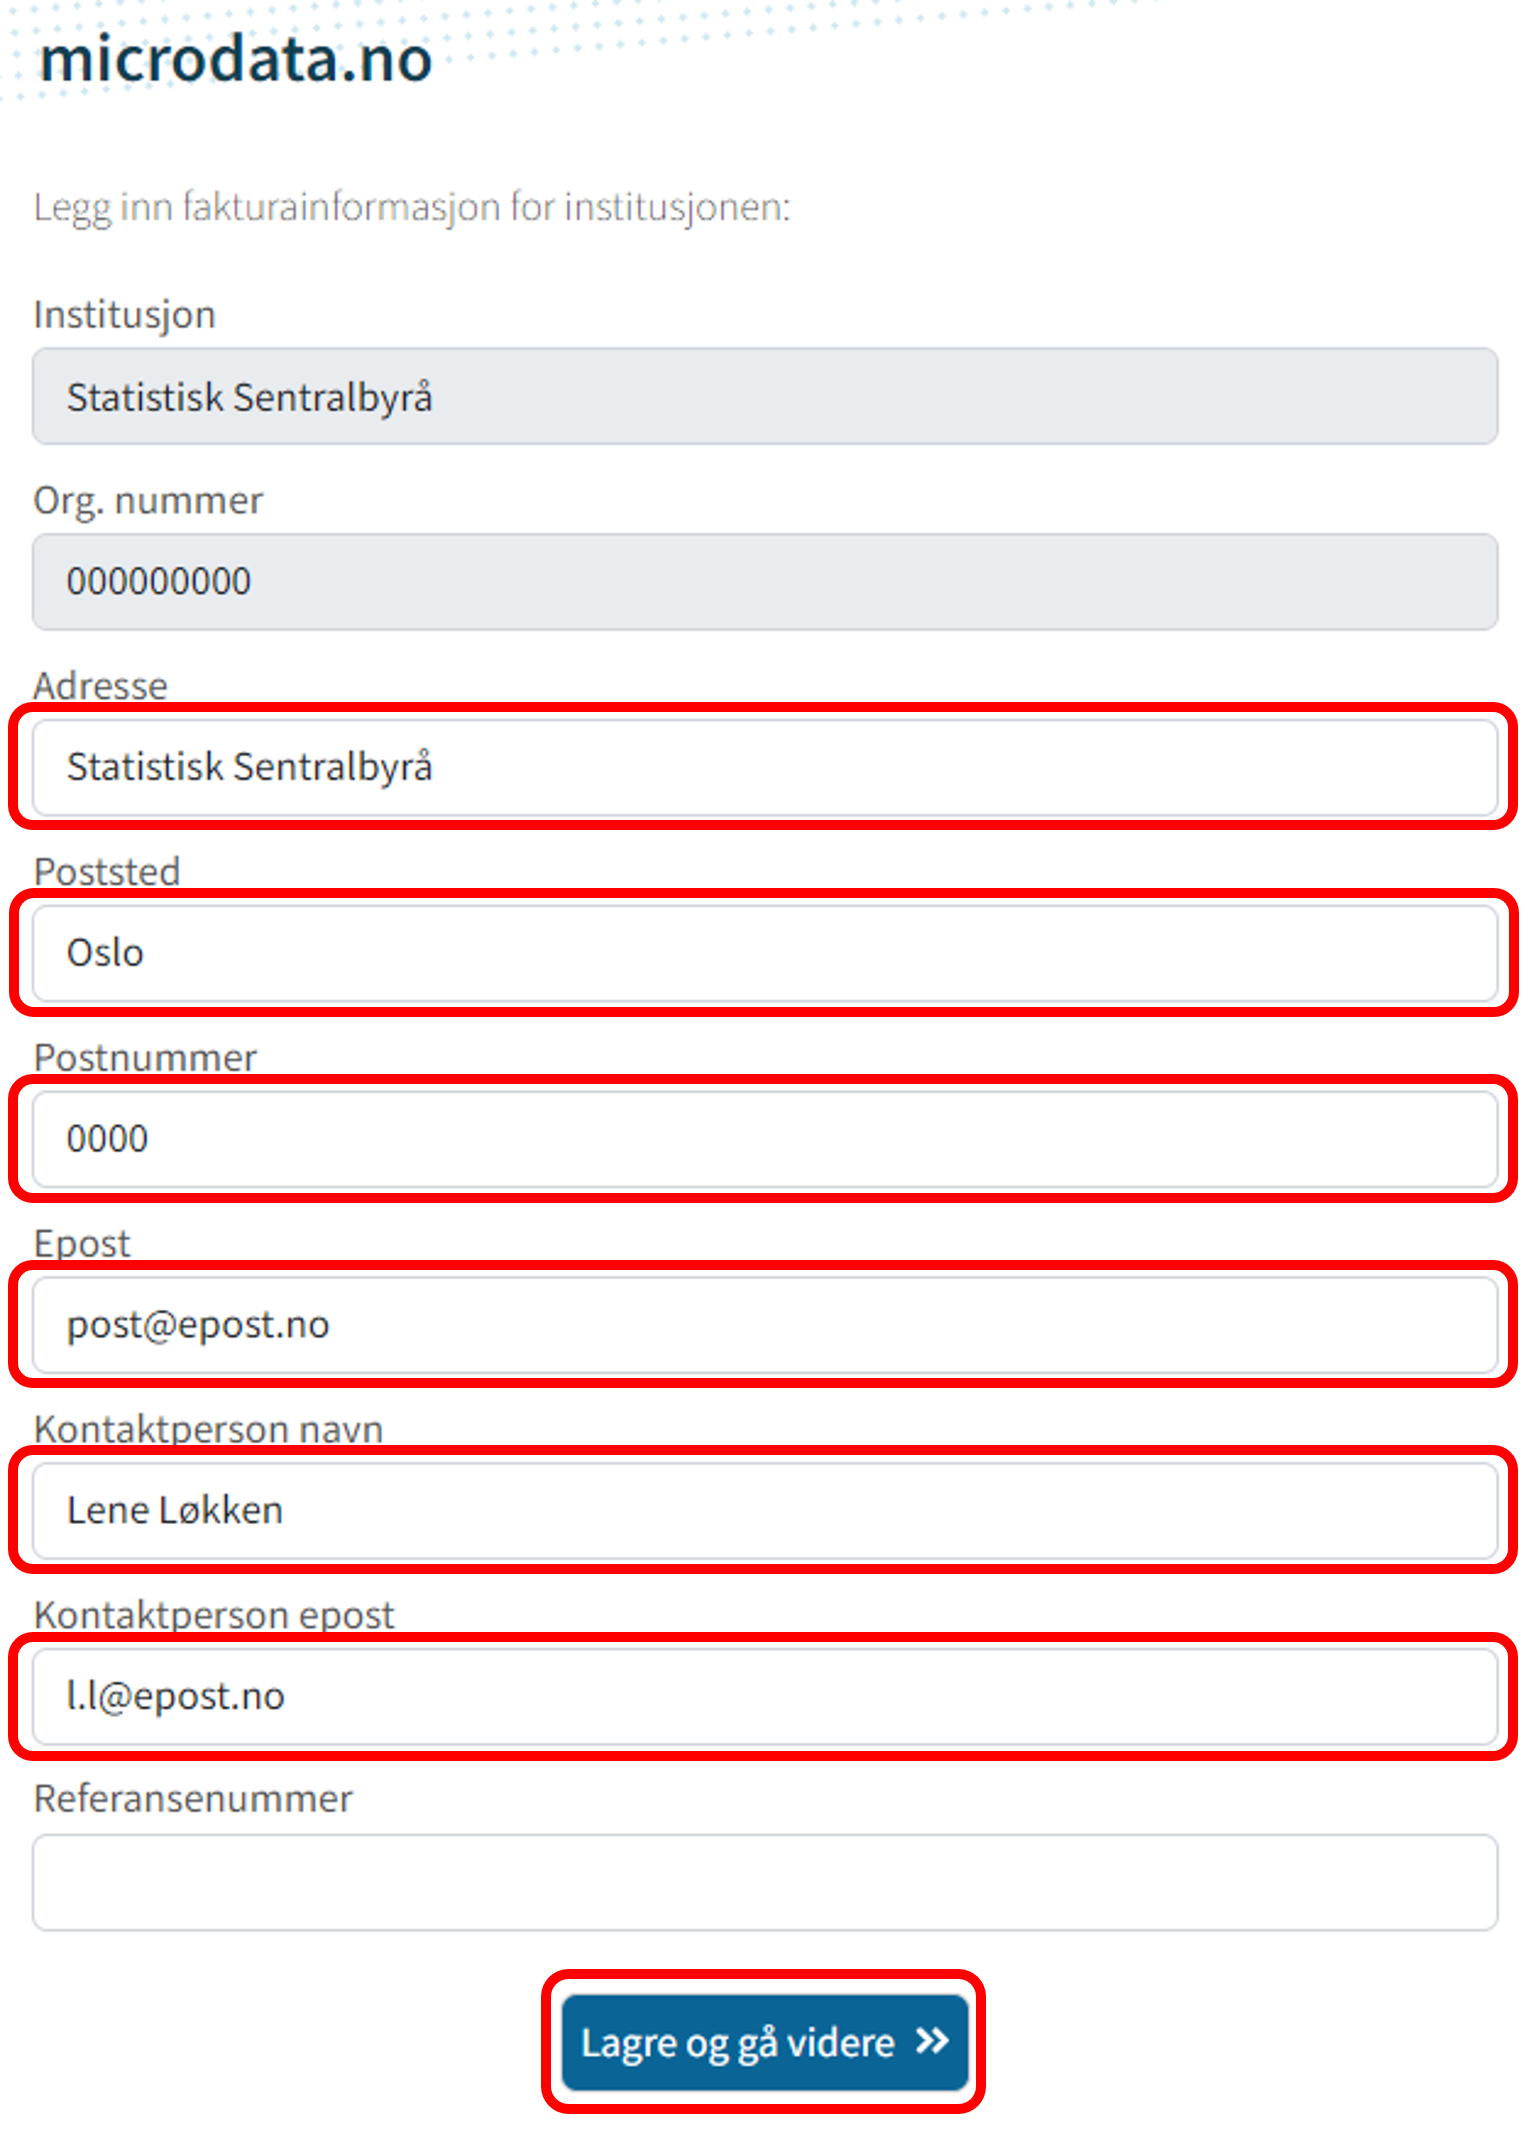Viewport: 1538px width, 2132px height.
Task: Click the Kontaktperson epost input field
Action: 764,1696
